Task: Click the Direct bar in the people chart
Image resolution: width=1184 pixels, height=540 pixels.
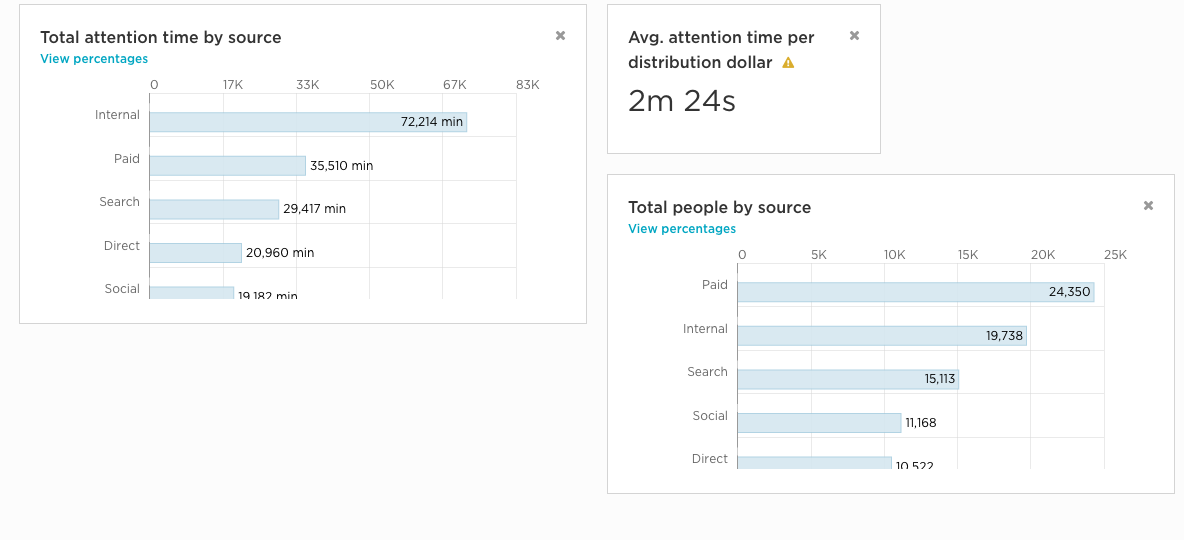Action: point(815,463)
